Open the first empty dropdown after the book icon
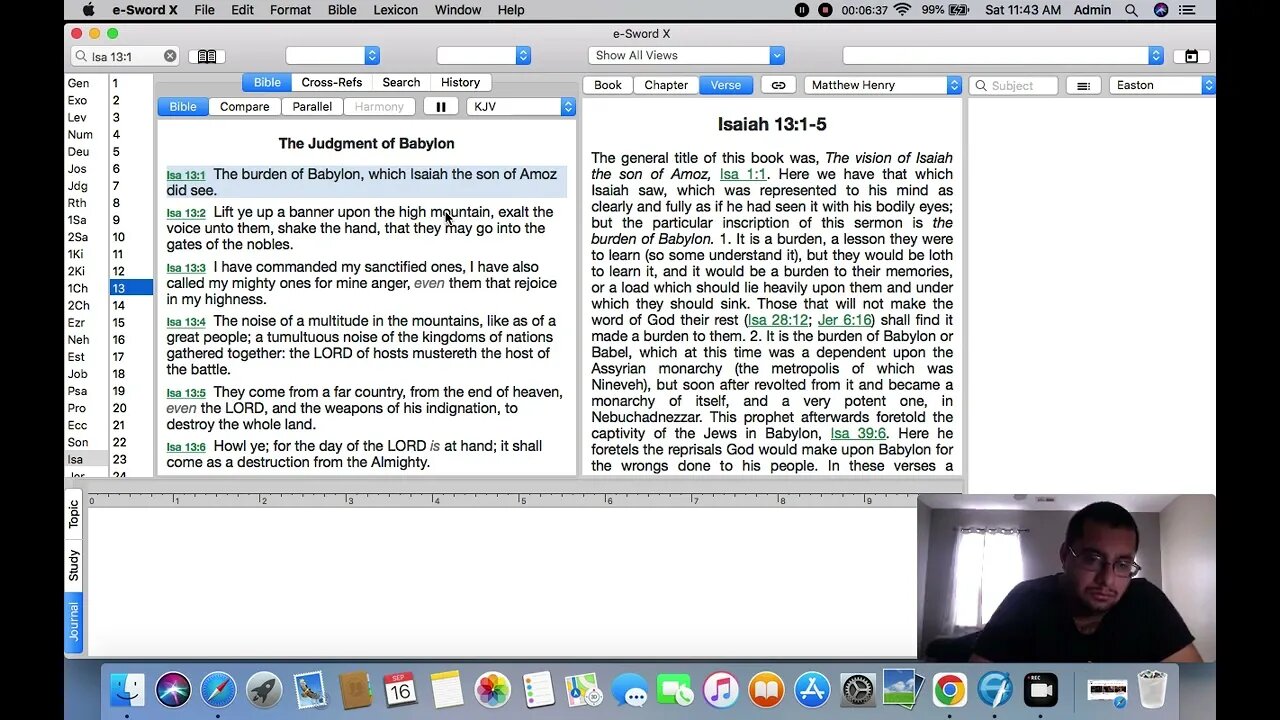 click(x=332, y=56)
